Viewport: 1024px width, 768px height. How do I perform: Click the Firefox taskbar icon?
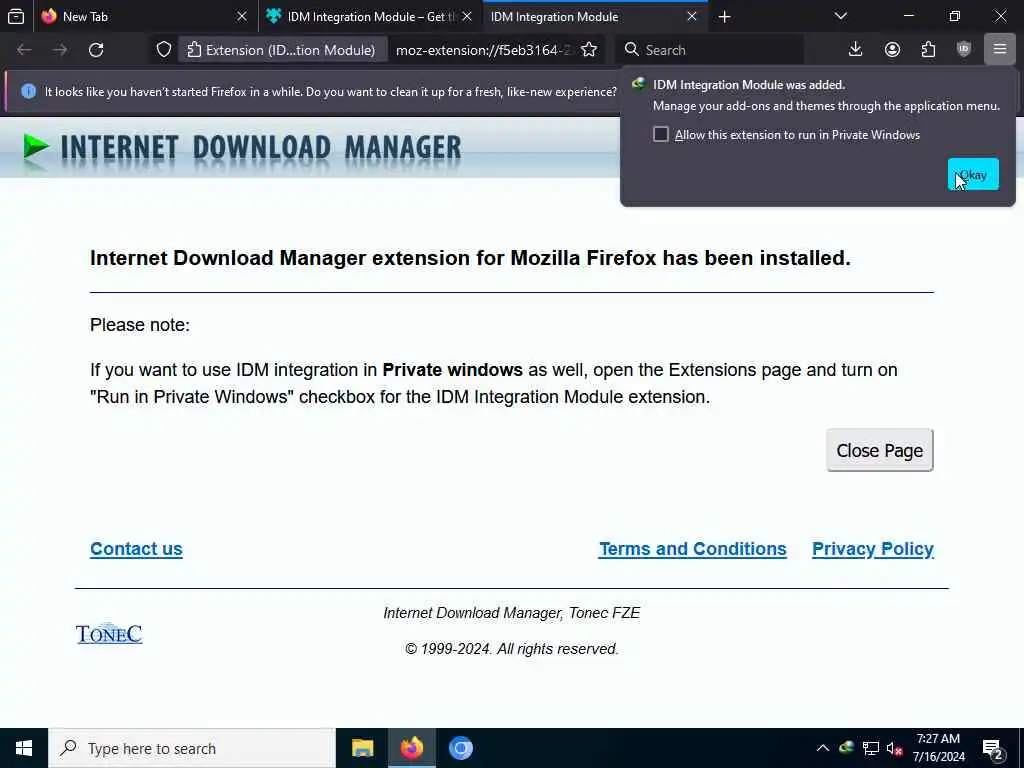pos(411,748)
